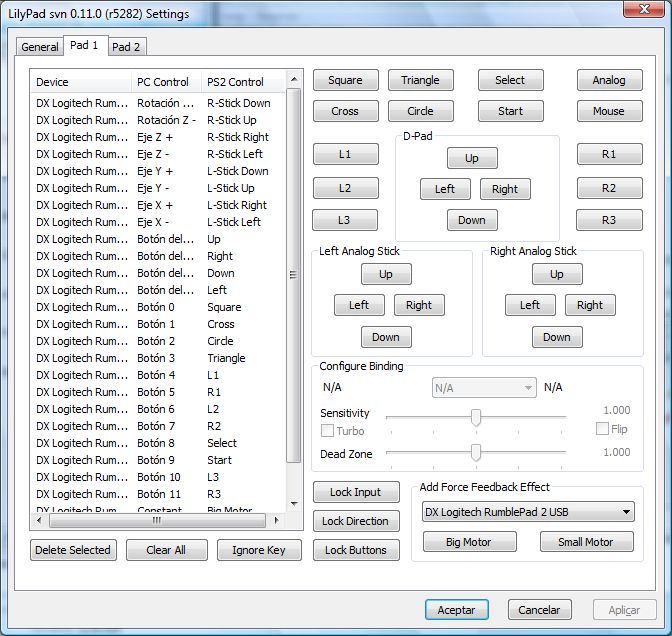Viewport: 672px width, 636px height.
Task: Switch to the General tab
Action: pos(39,47)
